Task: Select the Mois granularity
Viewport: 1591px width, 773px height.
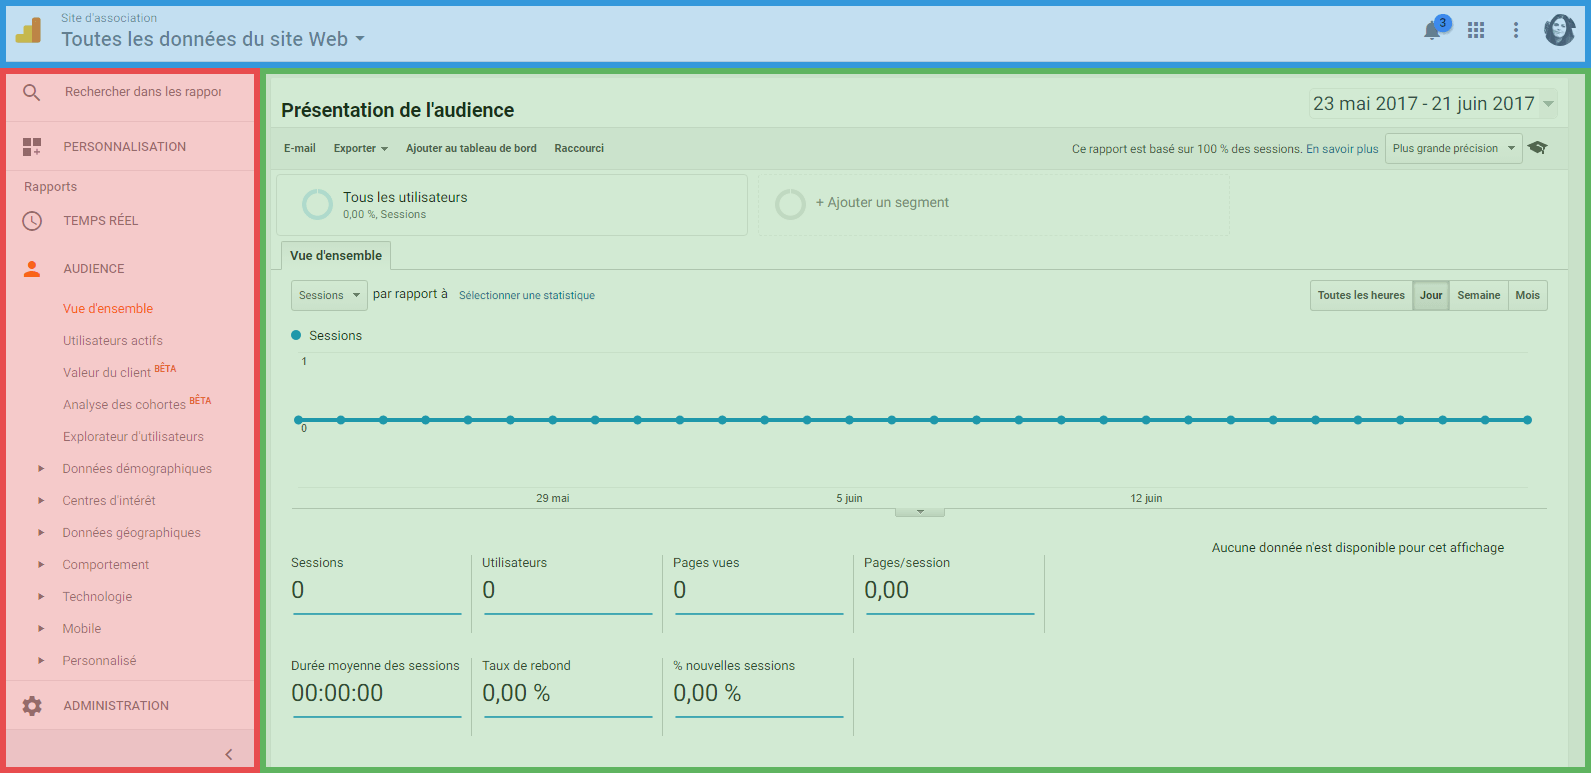Action: point(1528,295)
